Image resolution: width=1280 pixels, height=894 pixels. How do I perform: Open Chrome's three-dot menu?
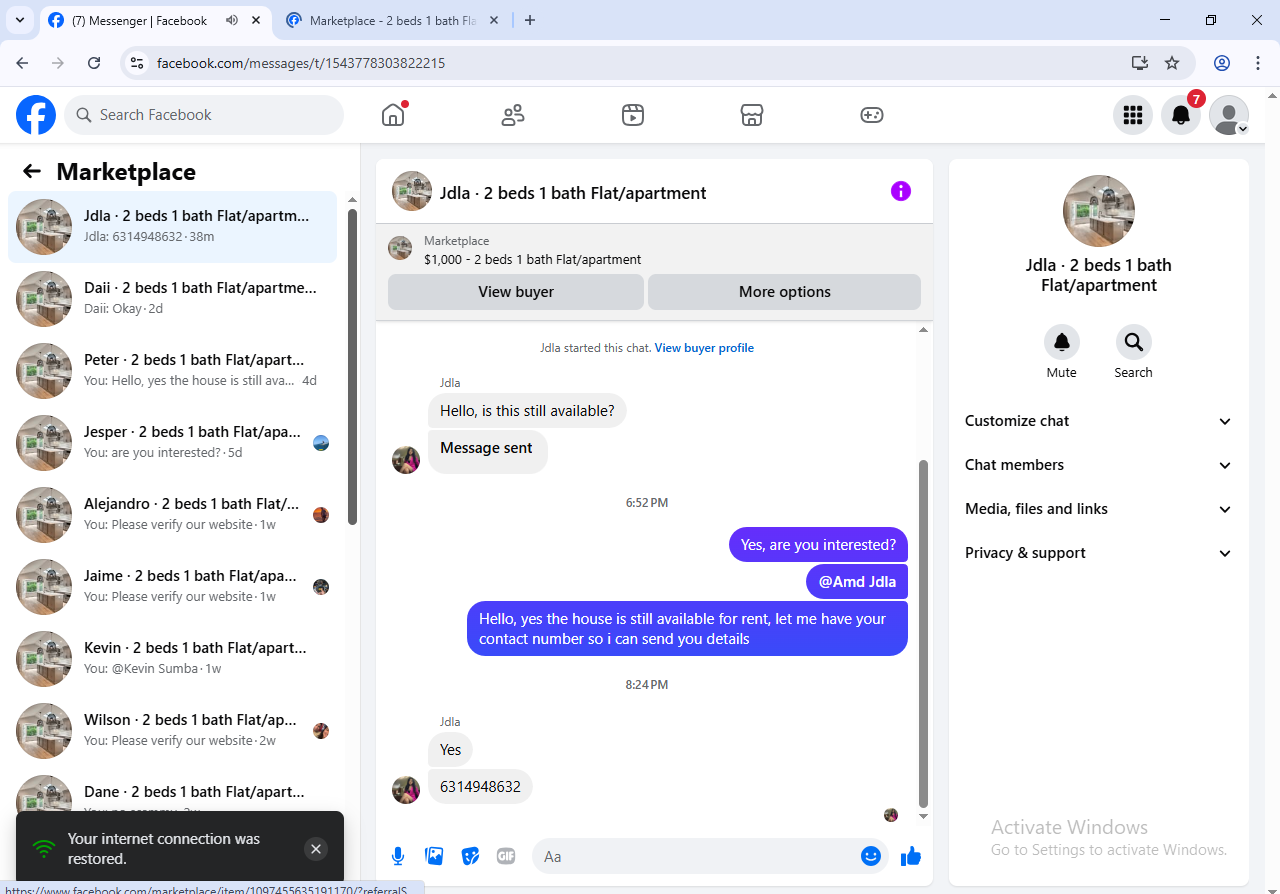coord(1258,63)
